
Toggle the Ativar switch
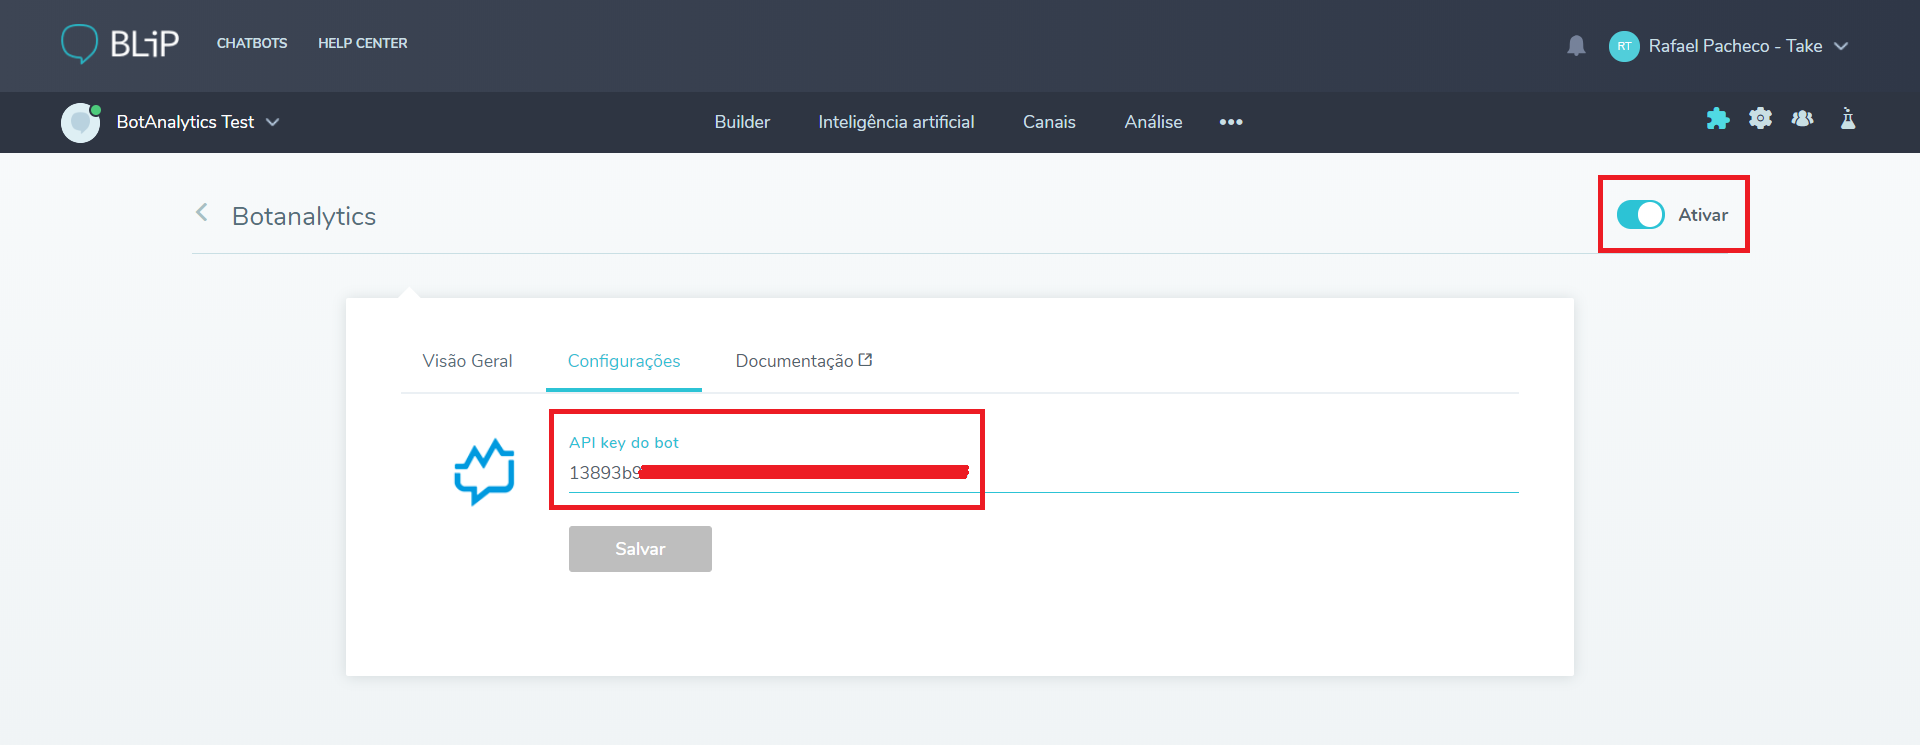tap(1640, 214)
